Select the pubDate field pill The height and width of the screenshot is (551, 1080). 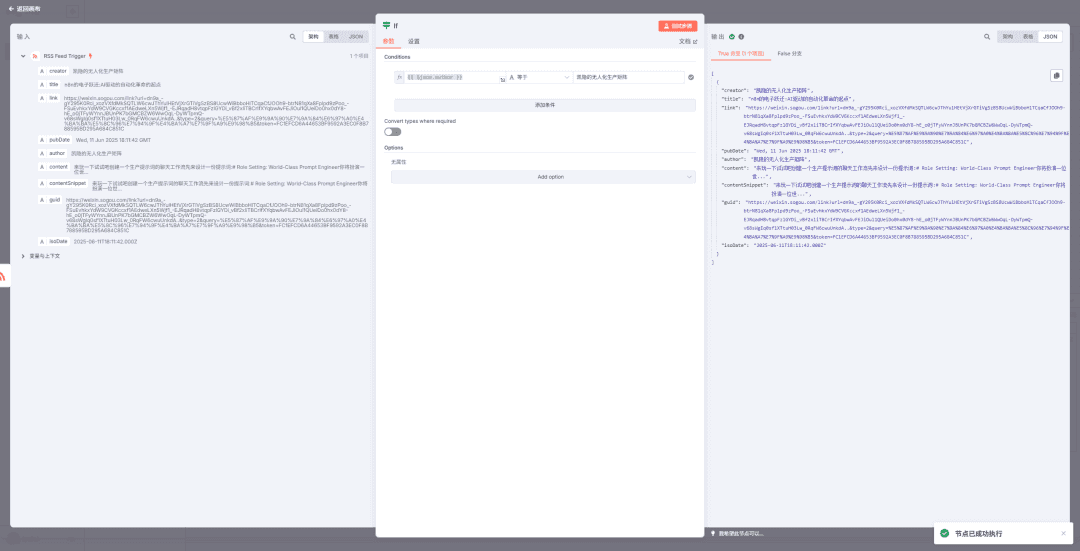click(55, 139)
